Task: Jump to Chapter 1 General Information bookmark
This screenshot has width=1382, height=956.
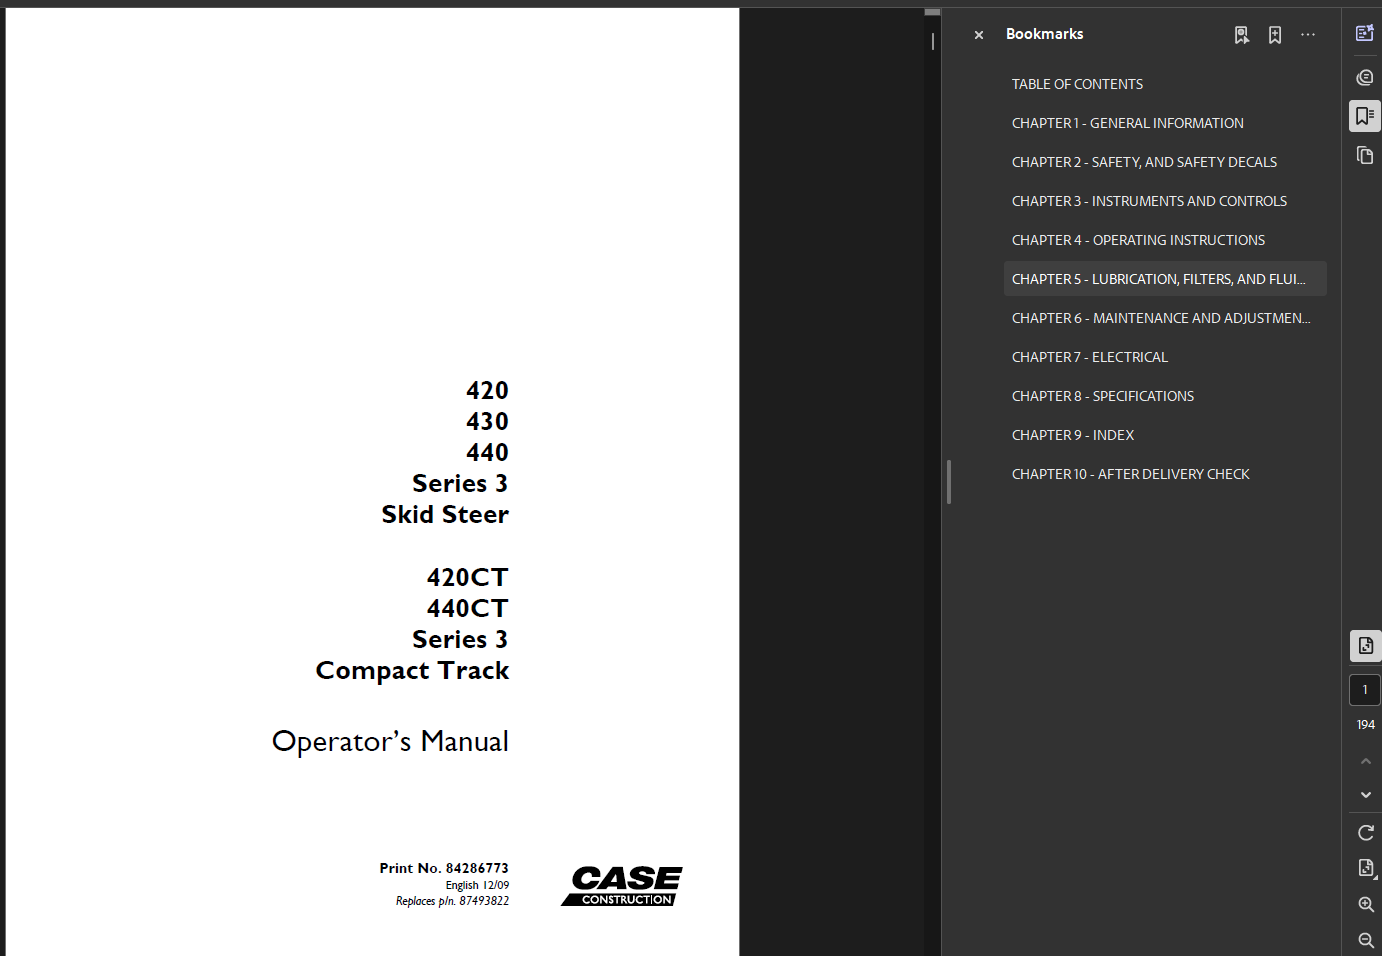Action: click(x=1128, y=123)
